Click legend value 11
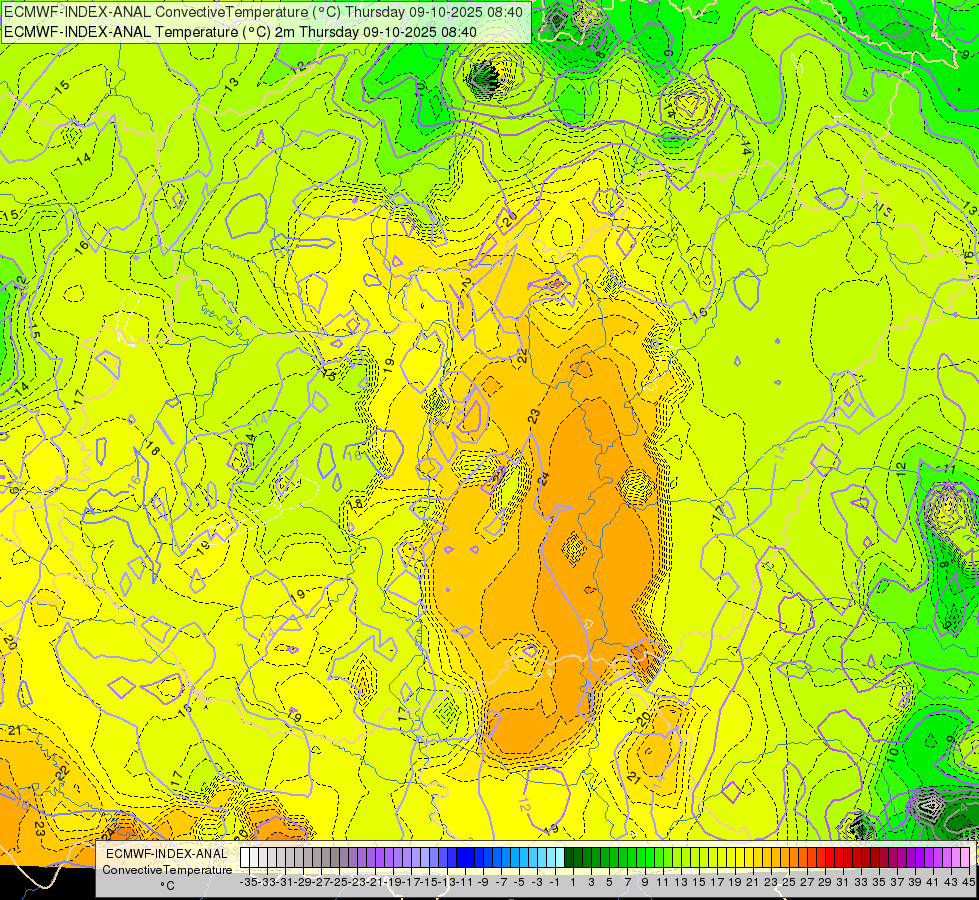Image resolution: width=979 pixels, height=900 pixels. pos(663,883)
